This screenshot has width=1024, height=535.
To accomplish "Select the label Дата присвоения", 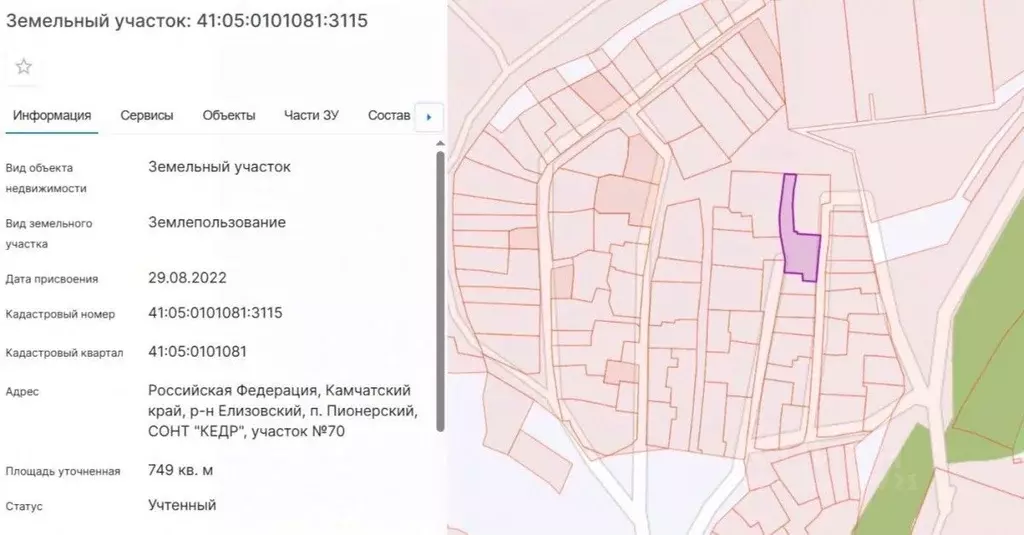I will click(x=52, y=279).
